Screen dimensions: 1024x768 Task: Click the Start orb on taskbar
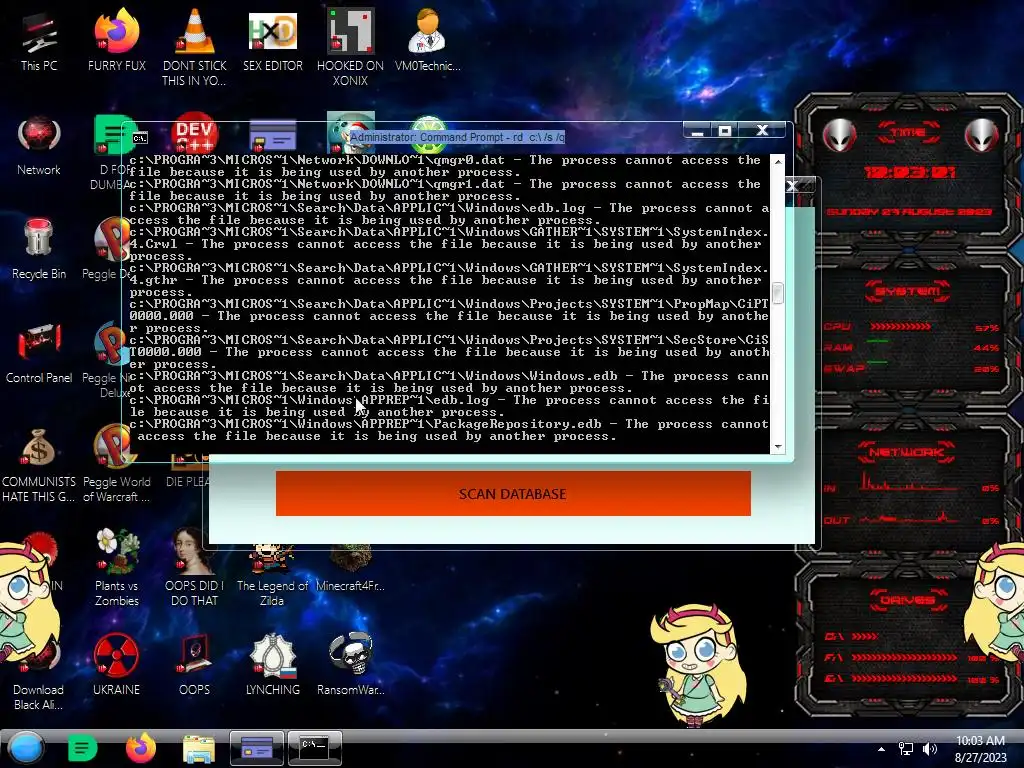(26, 748)
